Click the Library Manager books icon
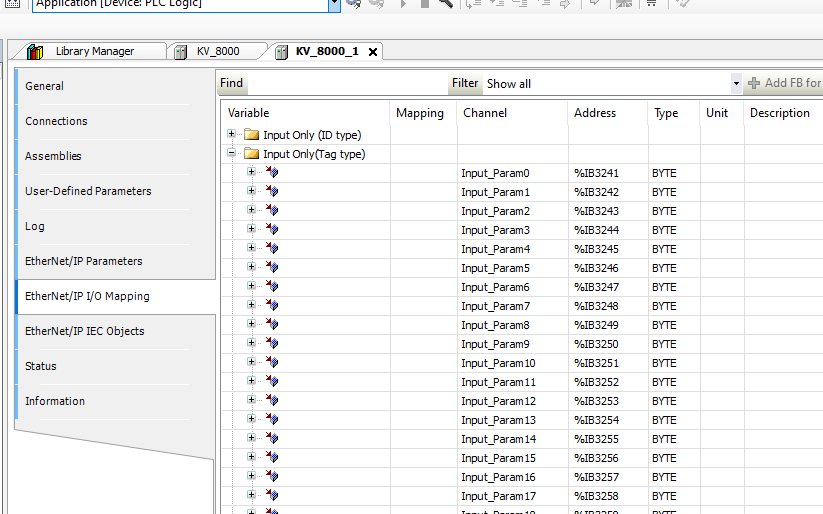This screenshot has width=823, height=514. pyautogui.click(x=35, y=51)
